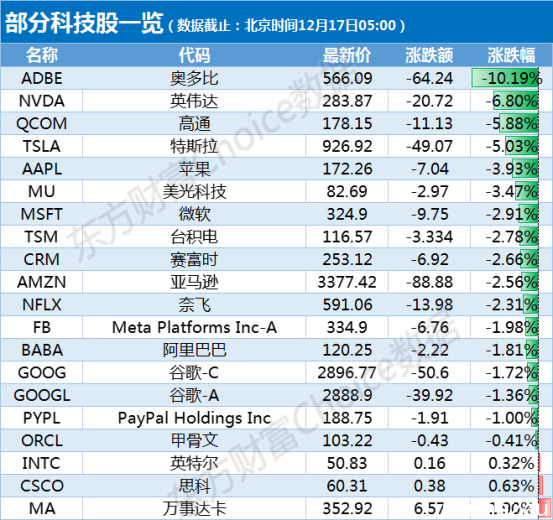Select the 奈飞 name cell

tap(194, 304)
